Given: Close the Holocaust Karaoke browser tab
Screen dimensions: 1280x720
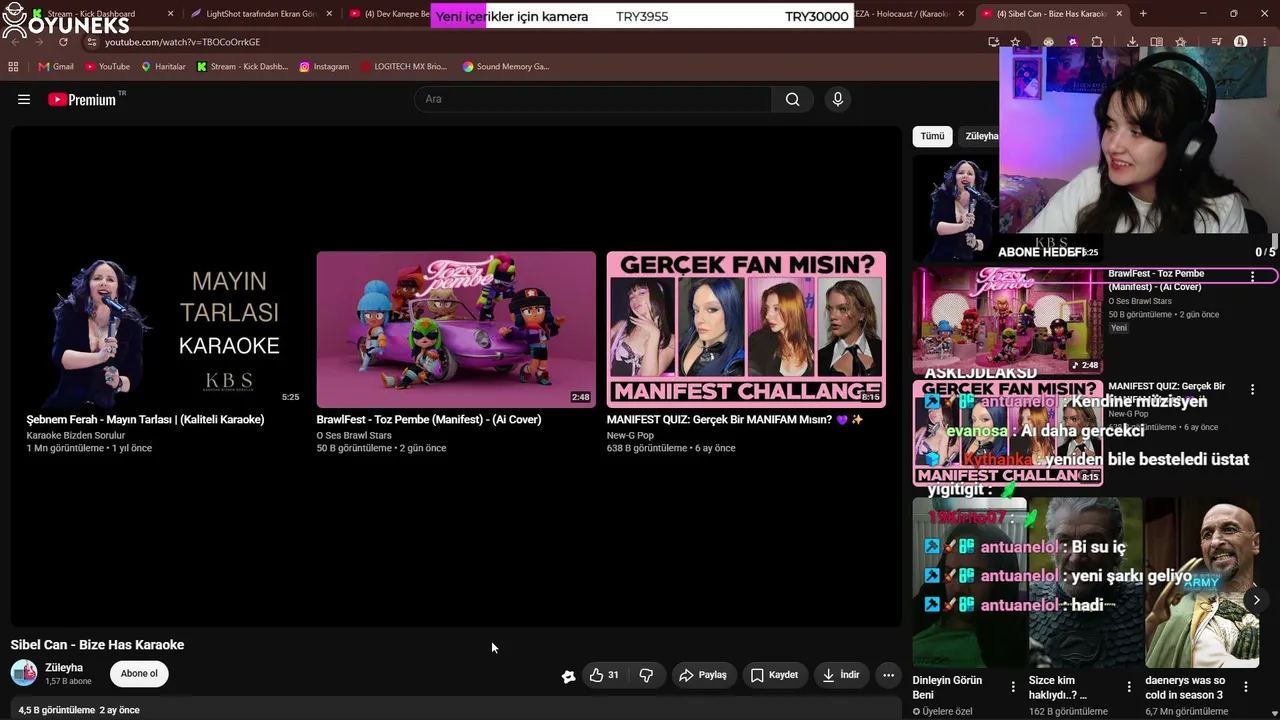Looking at the screenshot, I should tap(961, 14).
